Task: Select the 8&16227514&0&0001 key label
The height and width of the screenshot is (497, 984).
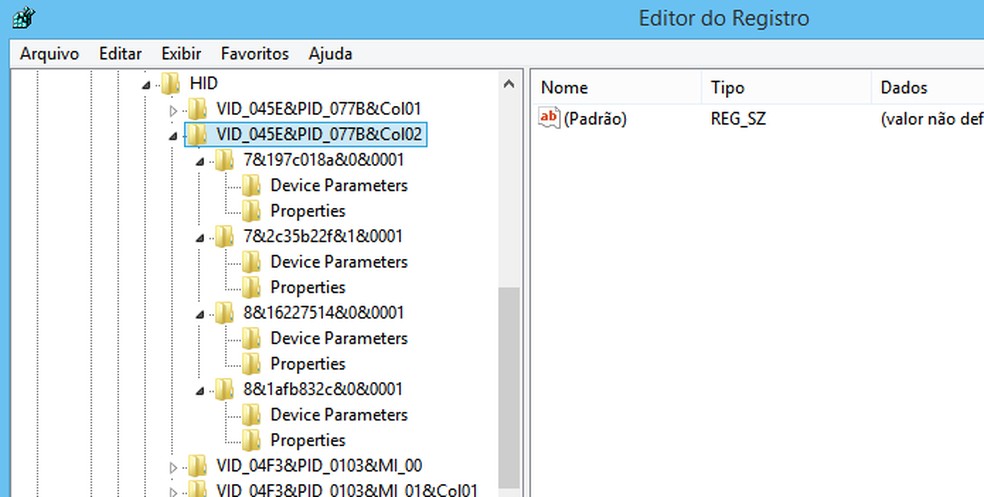Action: (324, 313)
